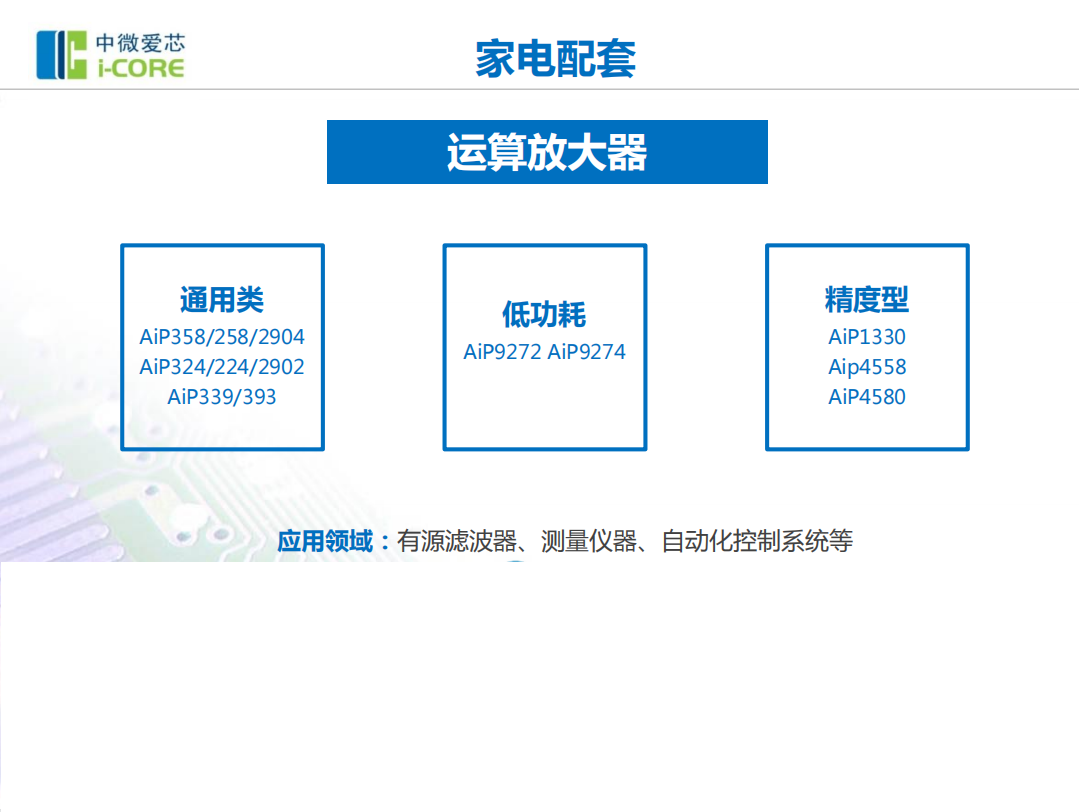Viewport: 1079px width, 812px height.
Task: Click the 低功耗 heading
Action: [544, 314]
